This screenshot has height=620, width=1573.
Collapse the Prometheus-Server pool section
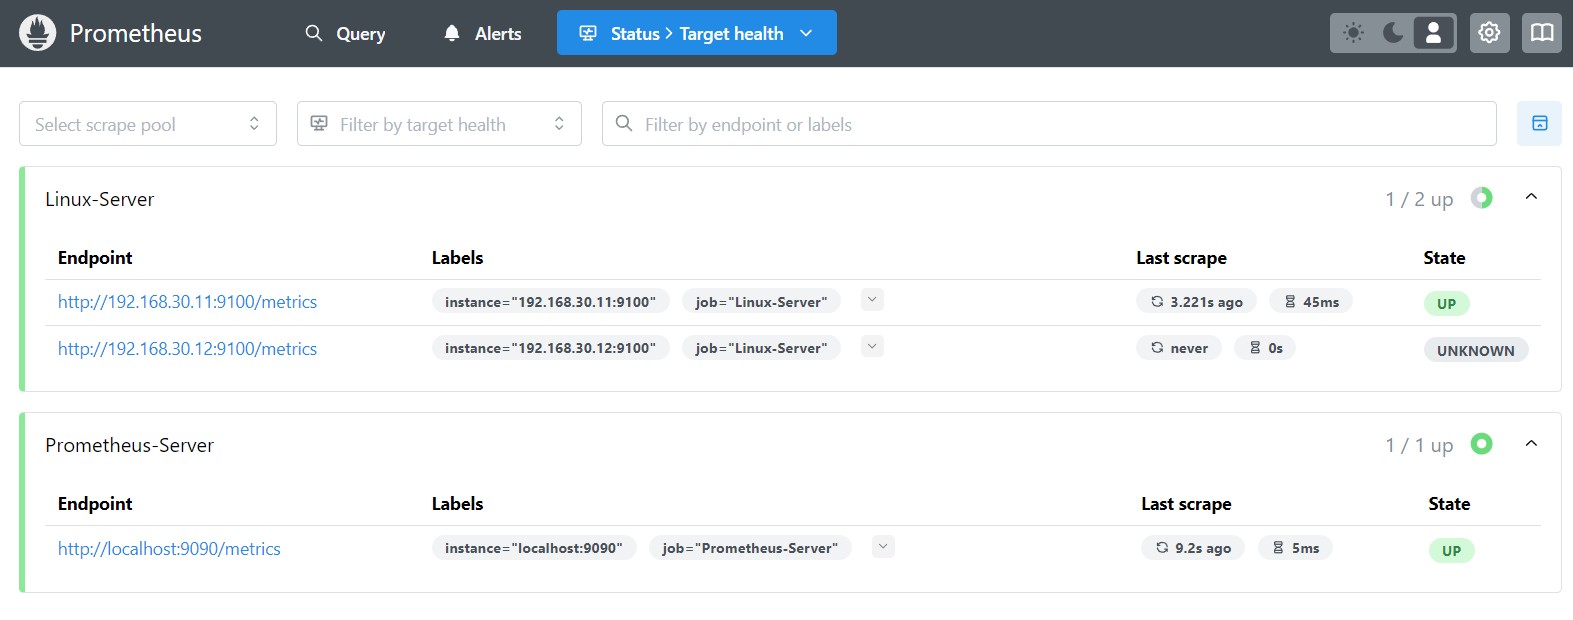tap(1530, 444)
